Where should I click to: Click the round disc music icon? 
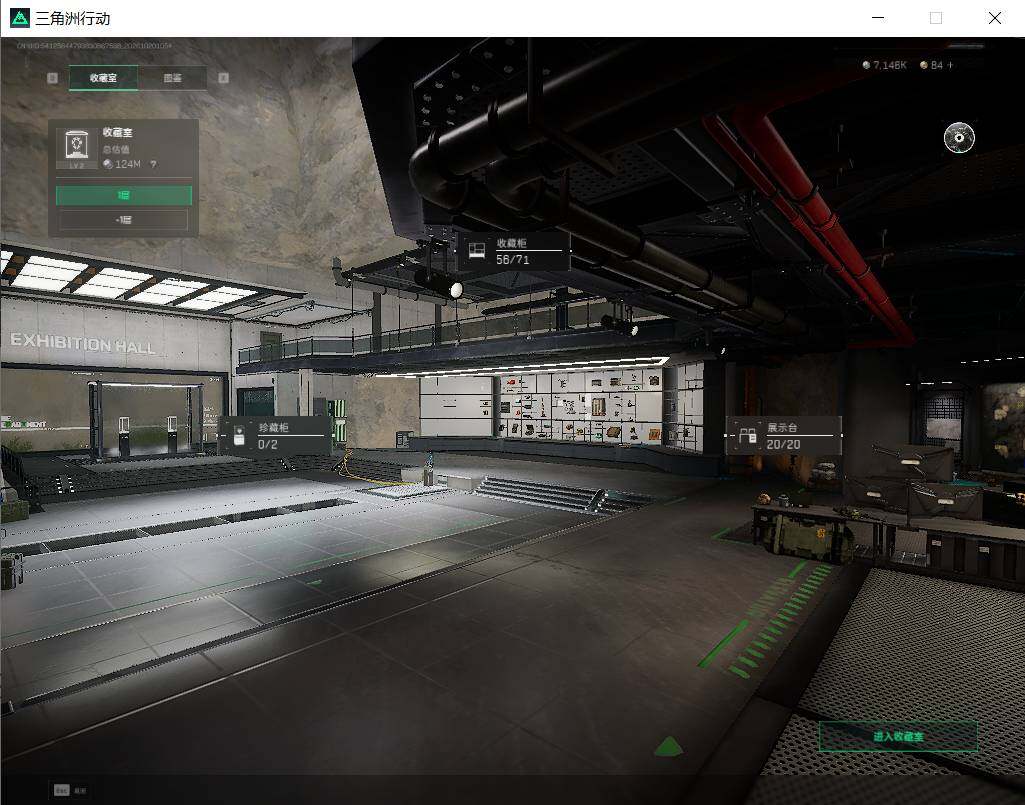(959, 138)
